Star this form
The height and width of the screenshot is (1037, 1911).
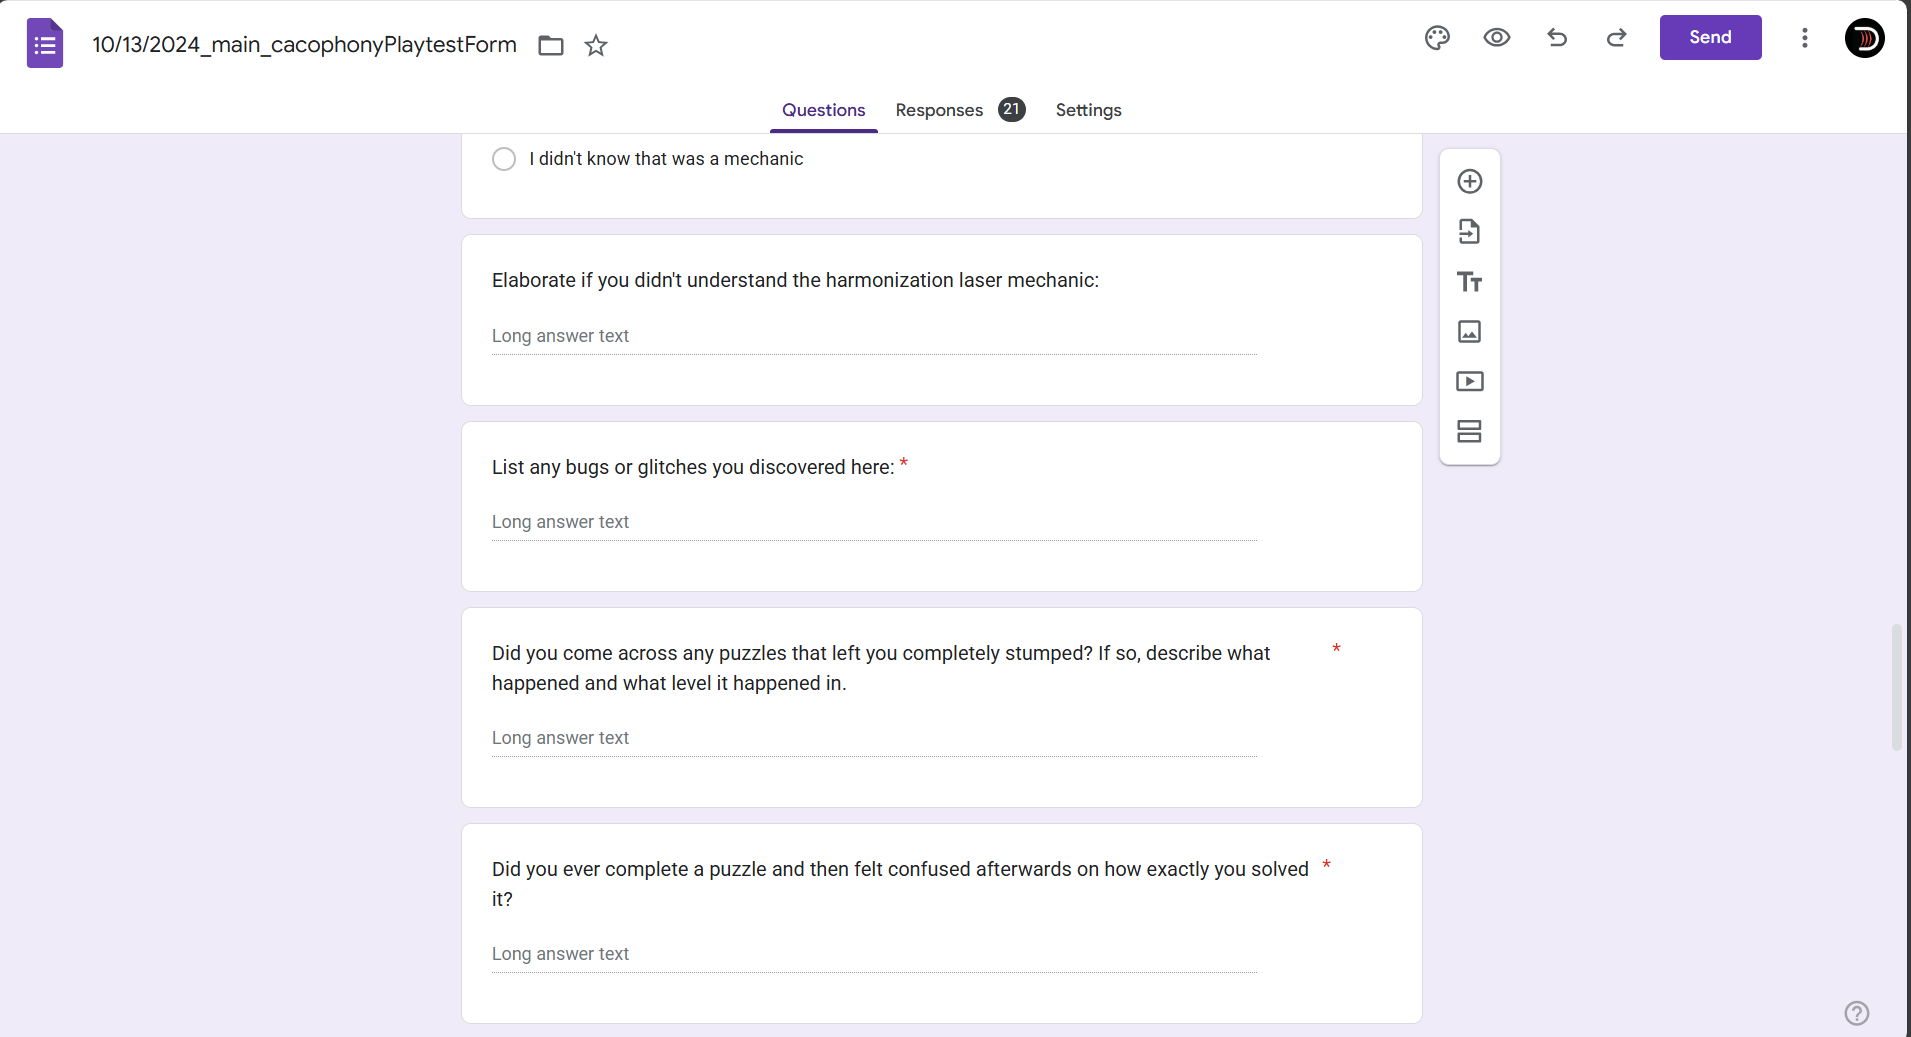click(596, 45)
